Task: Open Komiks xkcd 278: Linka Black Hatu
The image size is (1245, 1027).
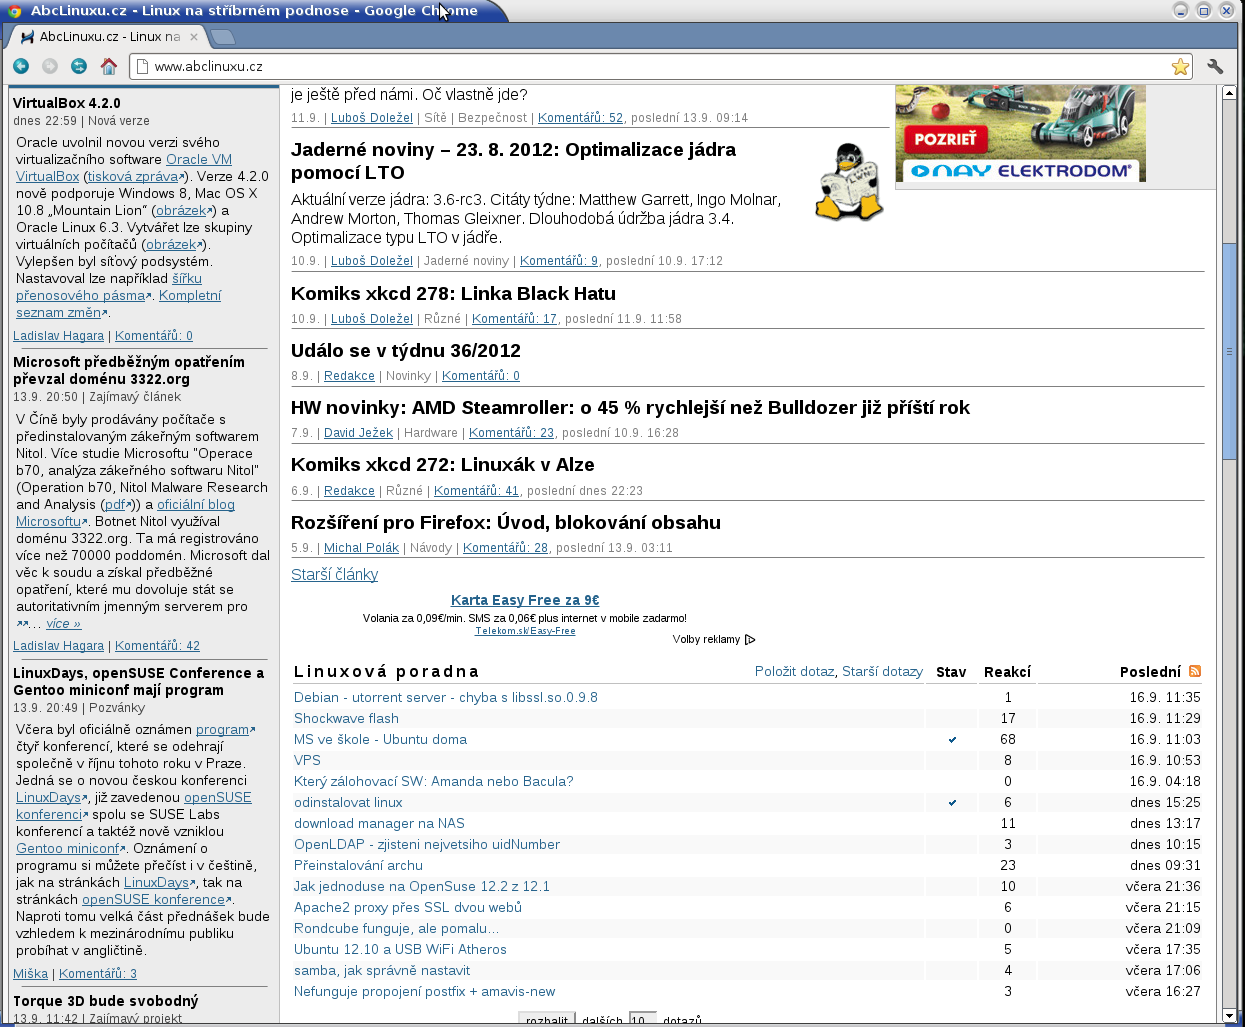Action: click(453, 294)
